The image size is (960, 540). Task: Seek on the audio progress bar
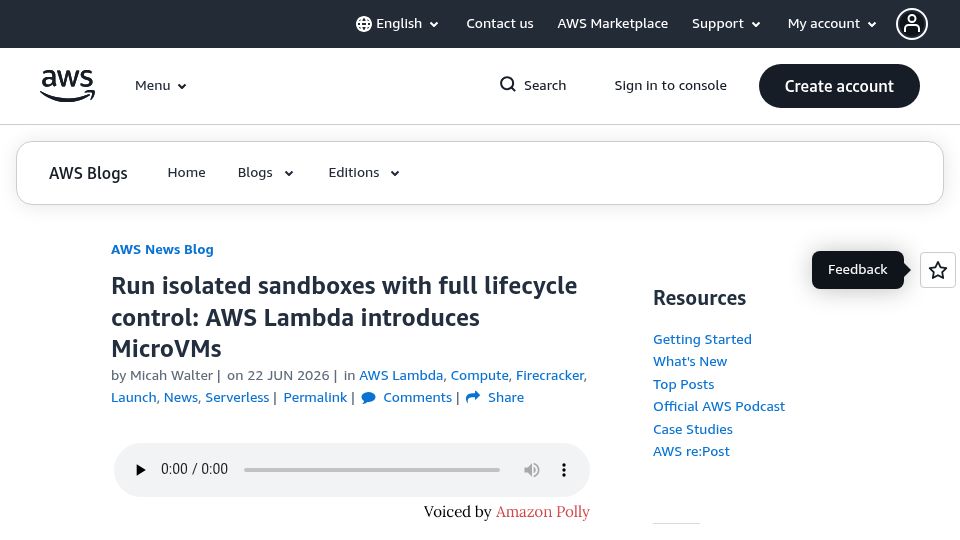click(372, 470)
